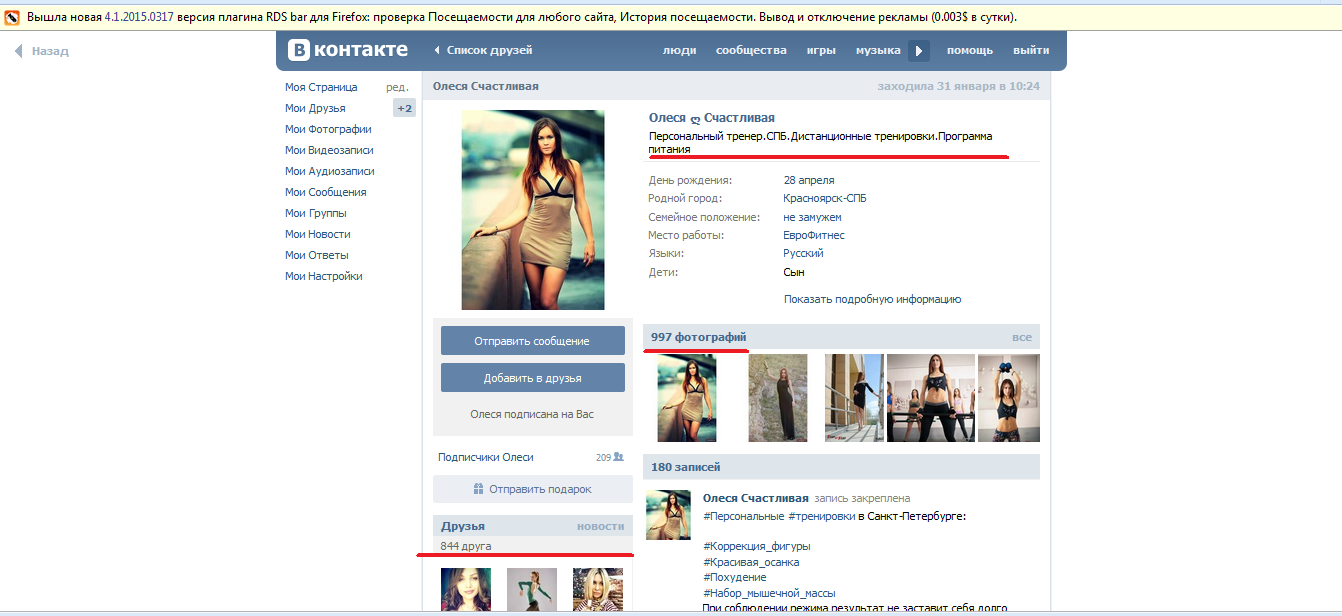Click the back arrow labeled Назад

pos(41,51)
